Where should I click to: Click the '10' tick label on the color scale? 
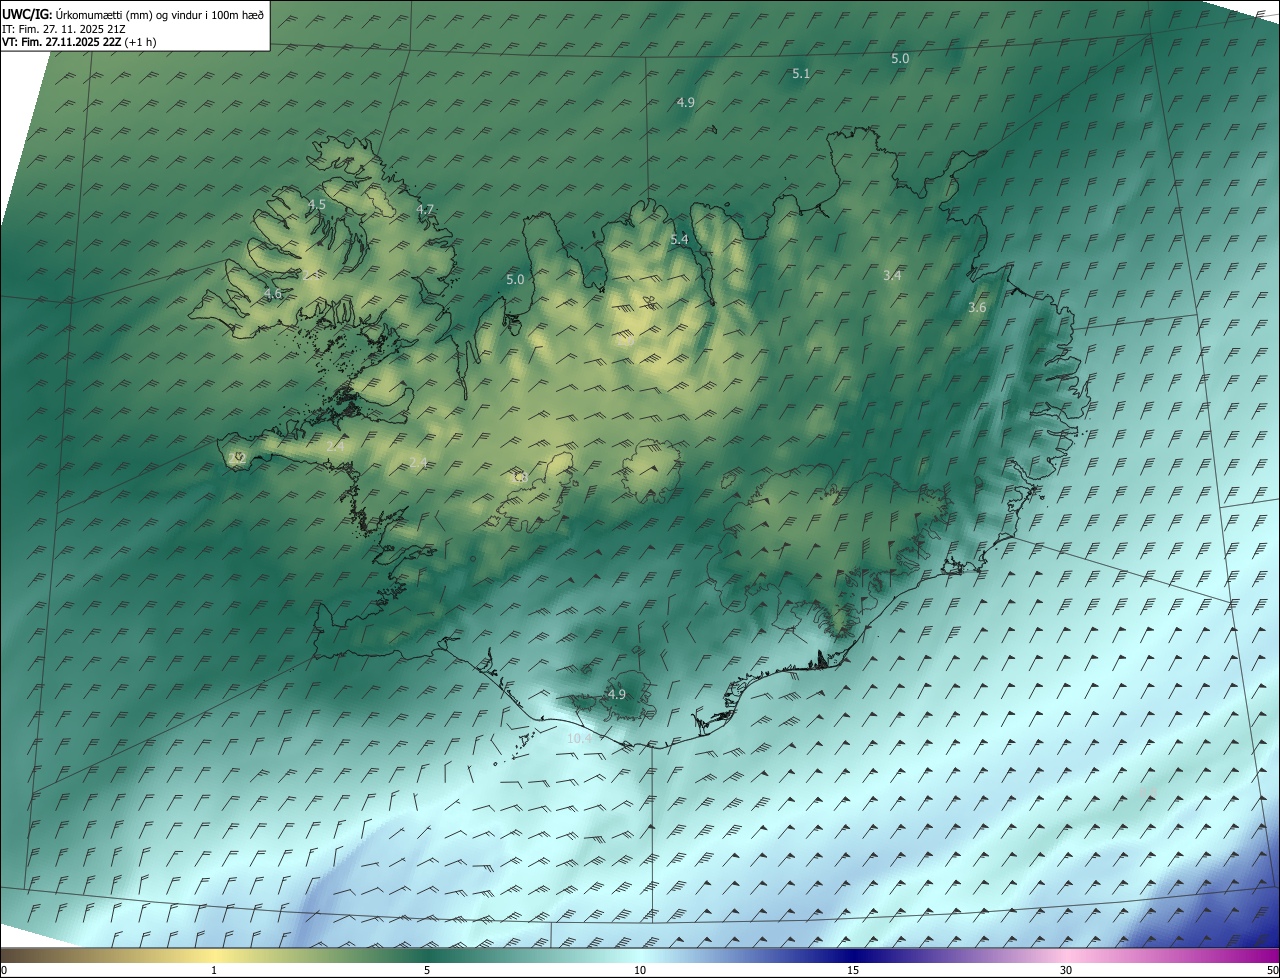pos(640,970)
